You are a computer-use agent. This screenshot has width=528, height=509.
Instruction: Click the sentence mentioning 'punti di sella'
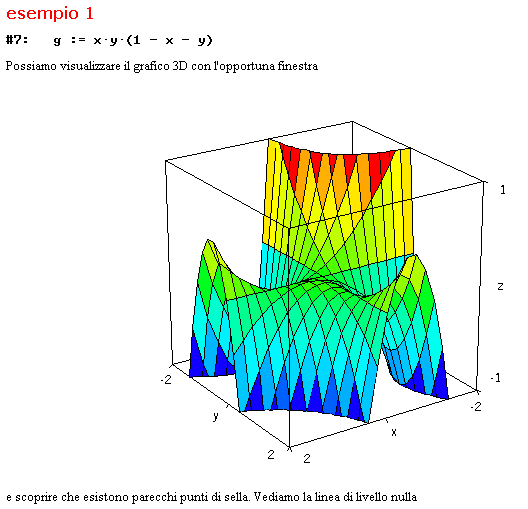[x=211, y=497]
